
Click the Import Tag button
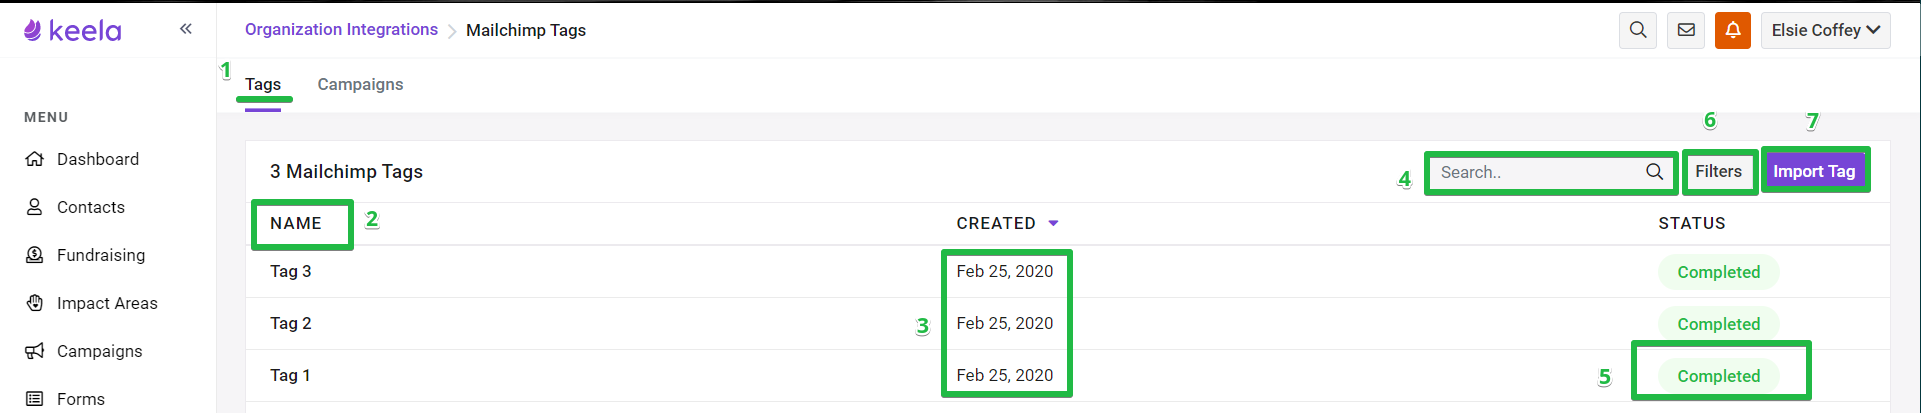coord(1814,171)
